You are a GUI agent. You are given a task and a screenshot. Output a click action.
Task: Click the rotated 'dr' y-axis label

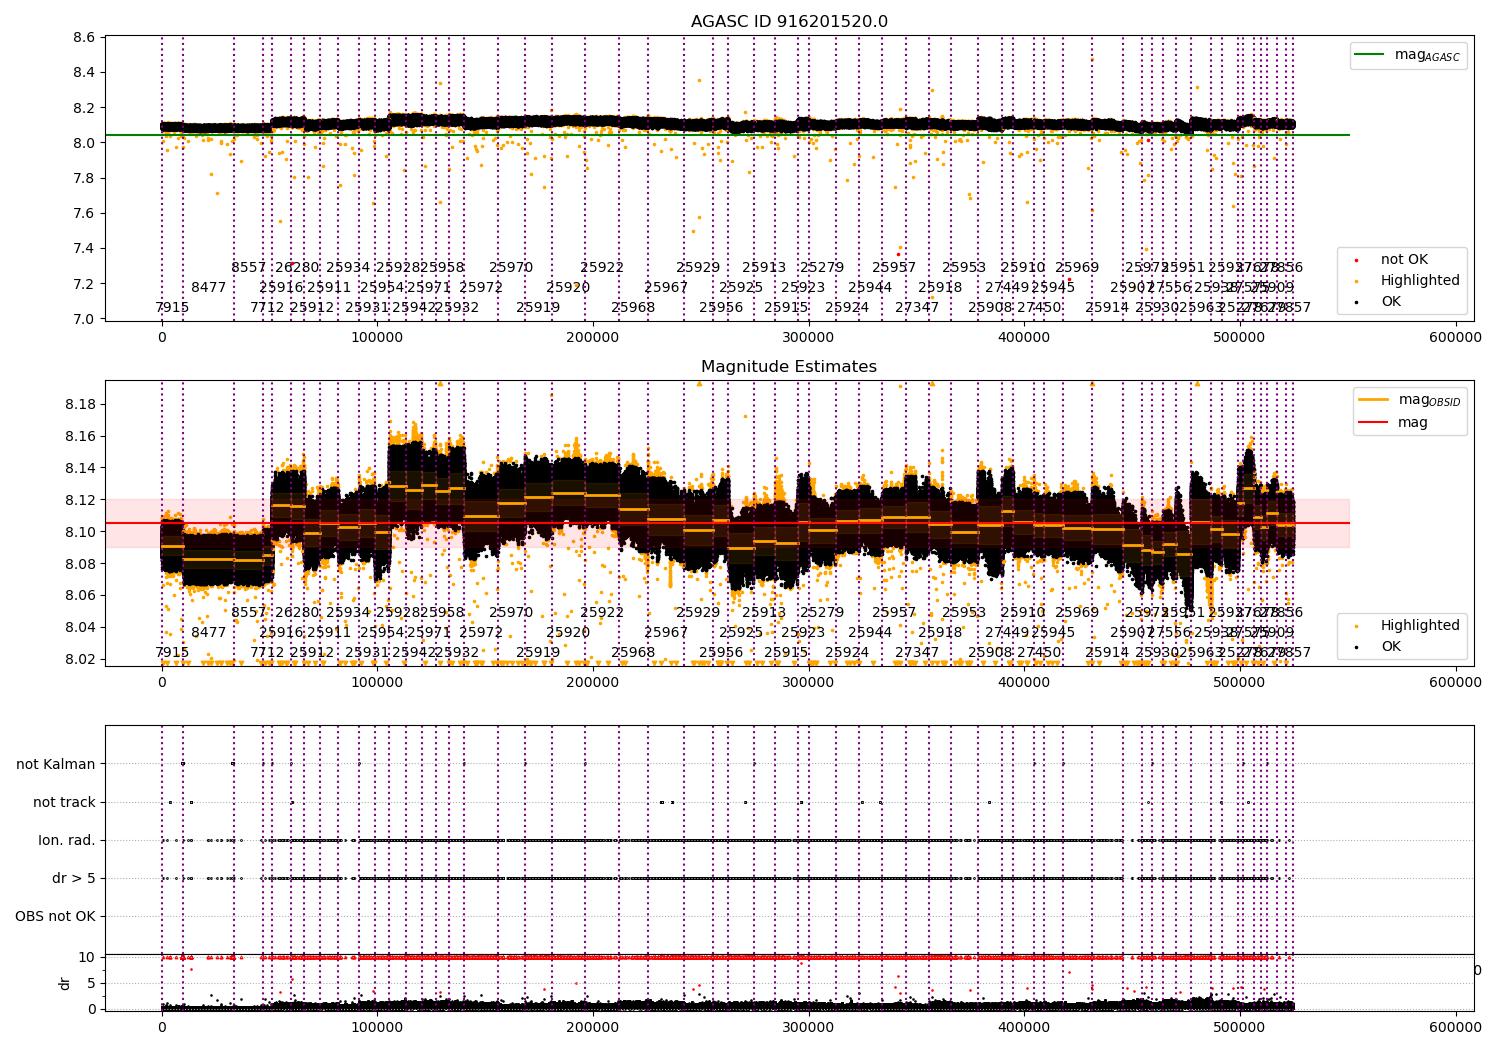pyautogui.click(x=64, y=983)
